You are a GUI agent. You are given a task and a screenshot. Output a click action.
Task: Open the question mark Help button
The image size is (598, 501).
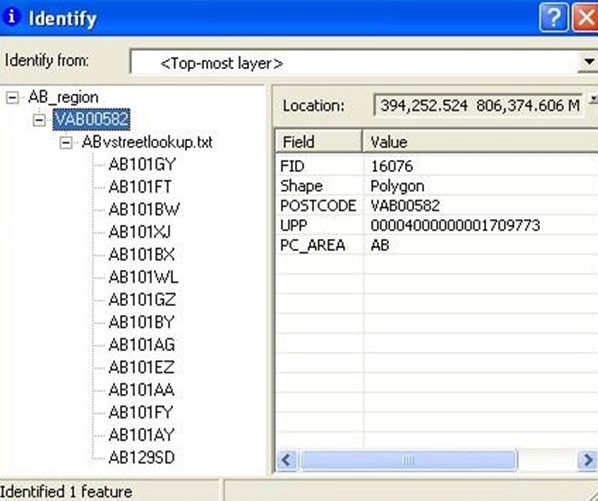pos(554,17)
